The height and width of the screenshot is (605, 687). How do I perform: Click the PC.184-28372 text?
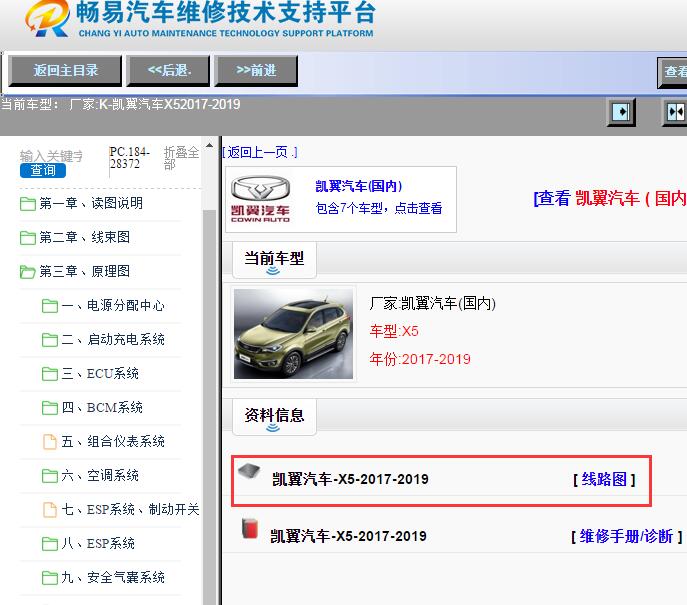click(129, 158)
